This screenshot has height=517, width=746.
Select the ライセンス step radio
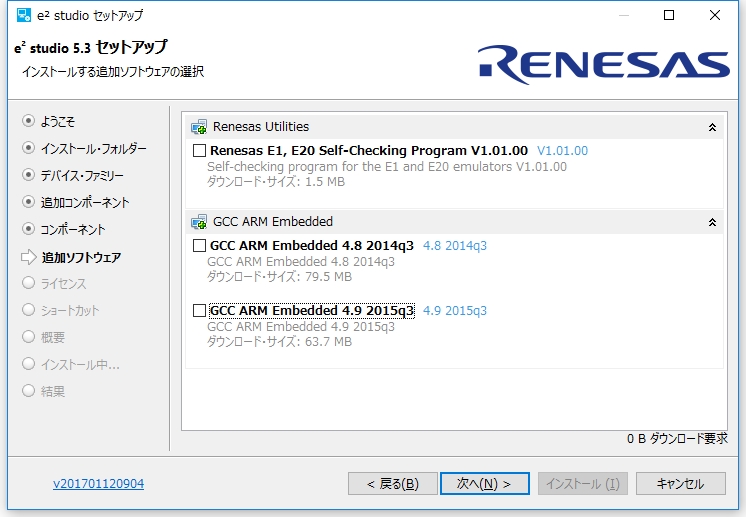pos(29,283)
